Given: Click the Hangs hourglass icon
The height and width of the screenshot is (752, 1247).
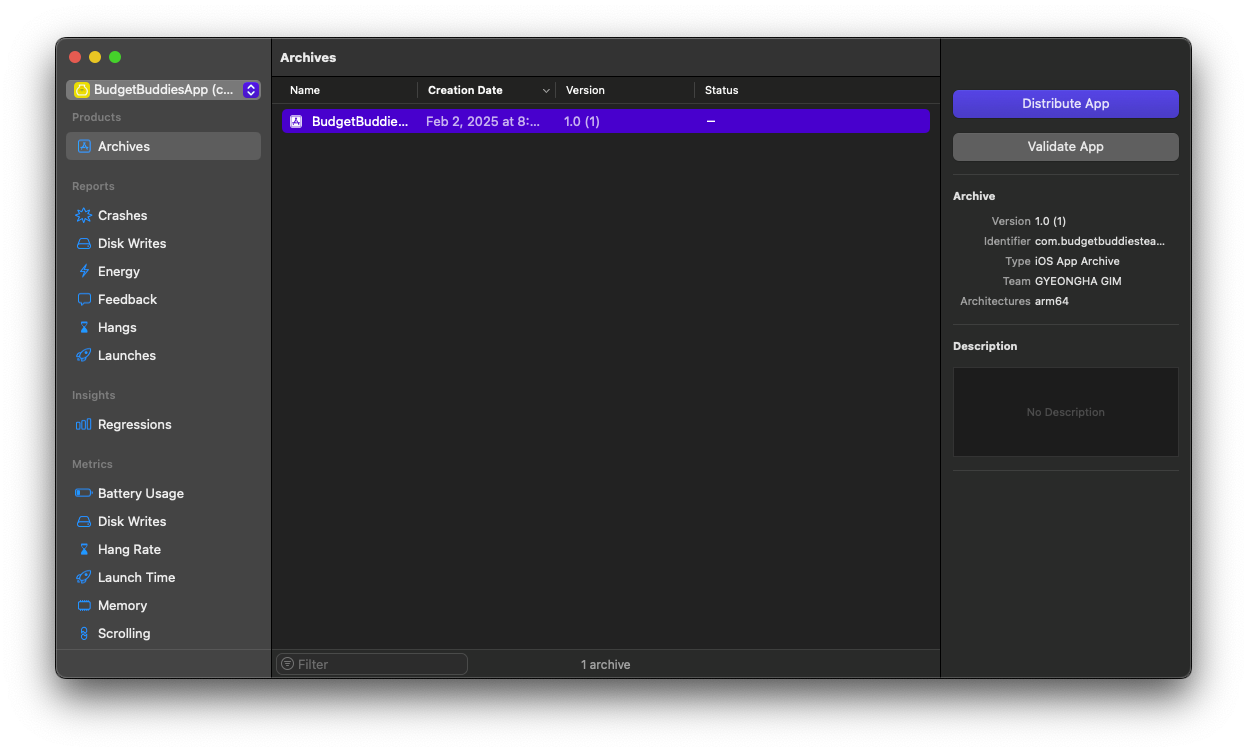Looking at the screenshot, I should point(84,327).
